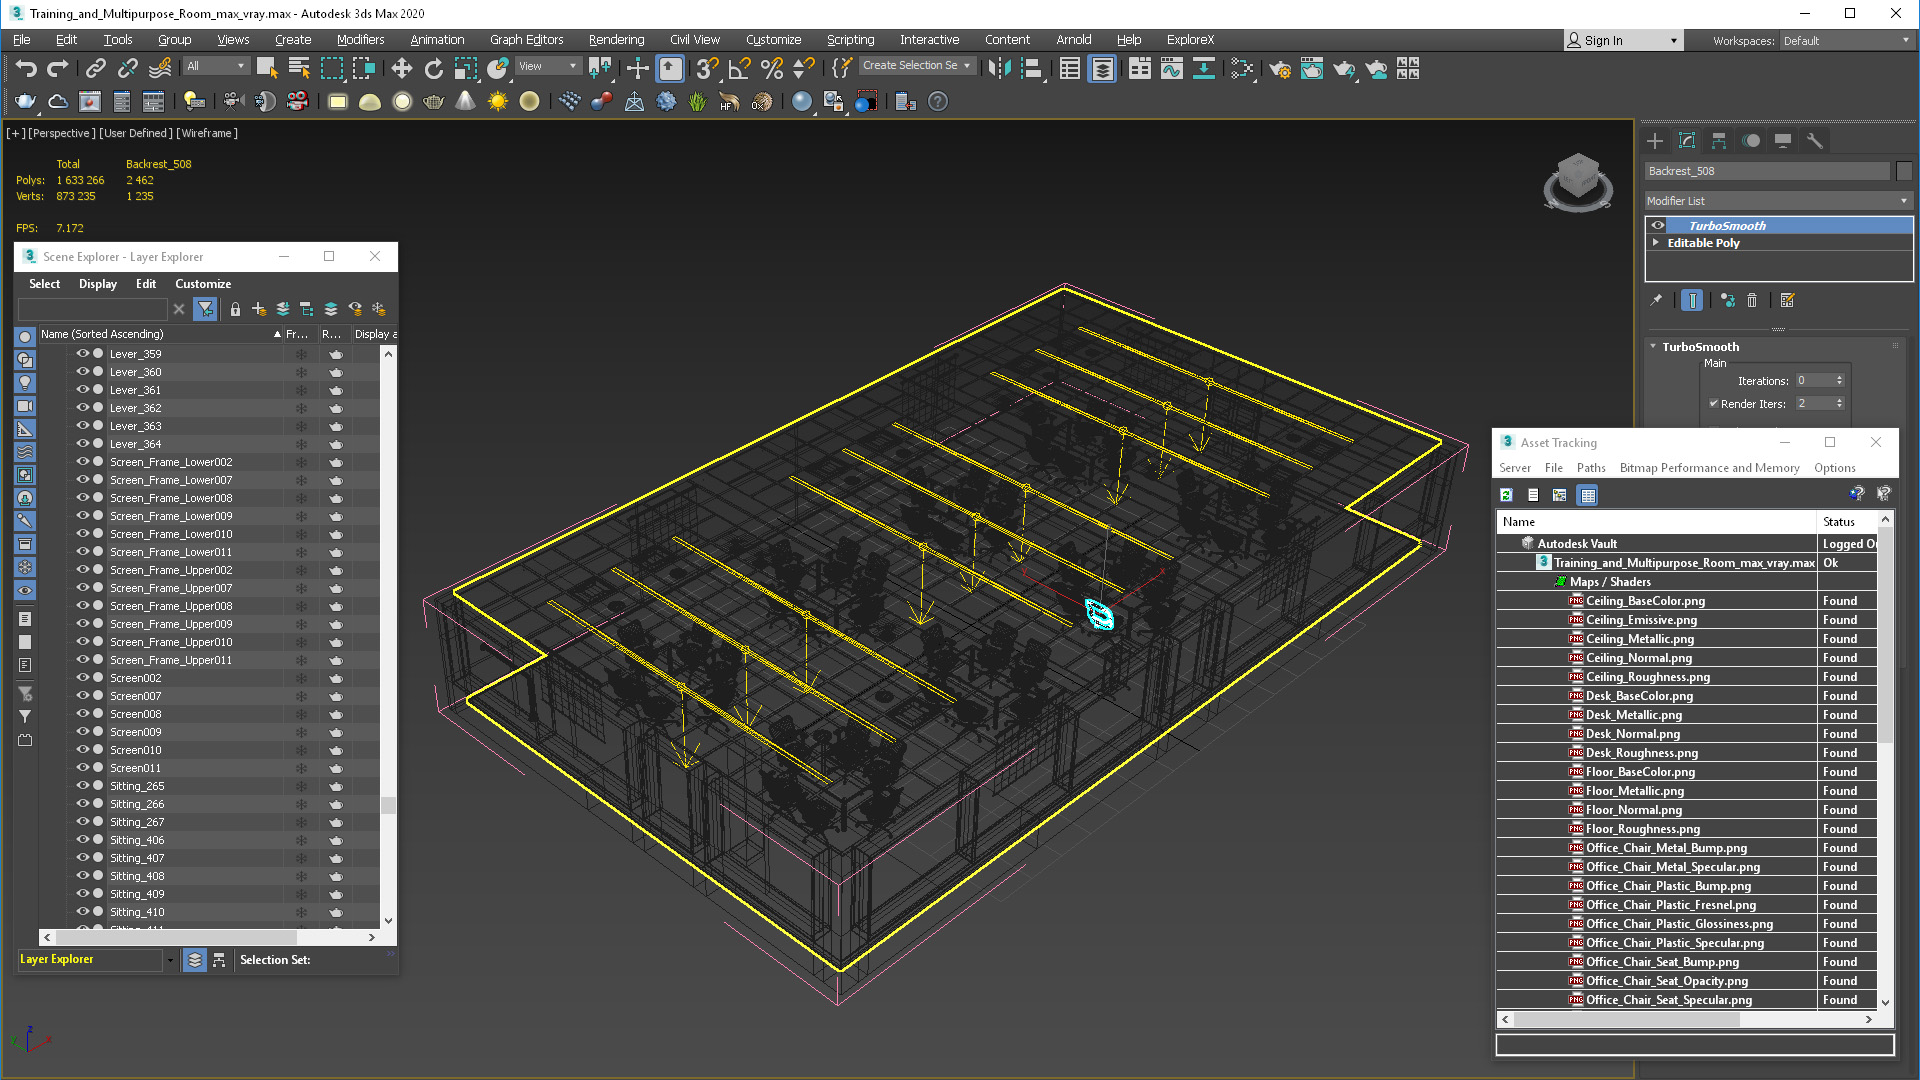Click the Mirror tool icon

coord(999,68)
